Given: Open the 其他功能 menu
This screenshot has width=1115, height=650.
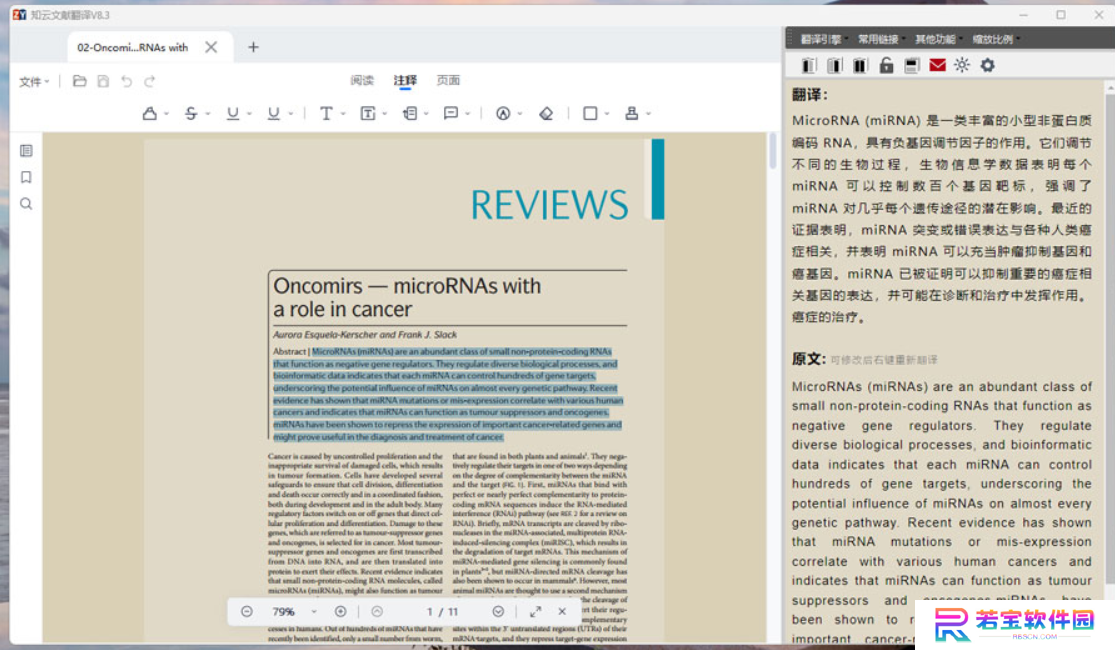Looking at the screenshot, I should coord(938,39).
